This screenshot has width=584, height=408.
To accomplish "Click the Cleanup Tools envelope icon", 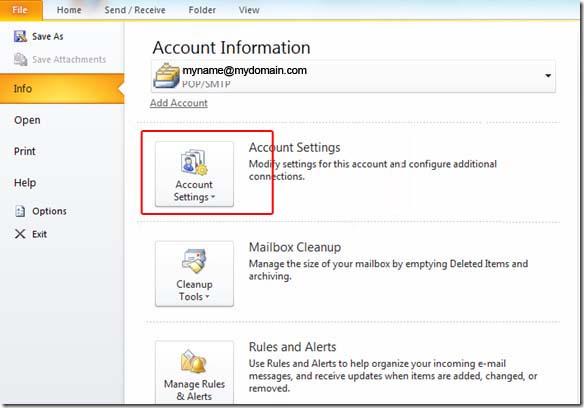I will 194,262.
